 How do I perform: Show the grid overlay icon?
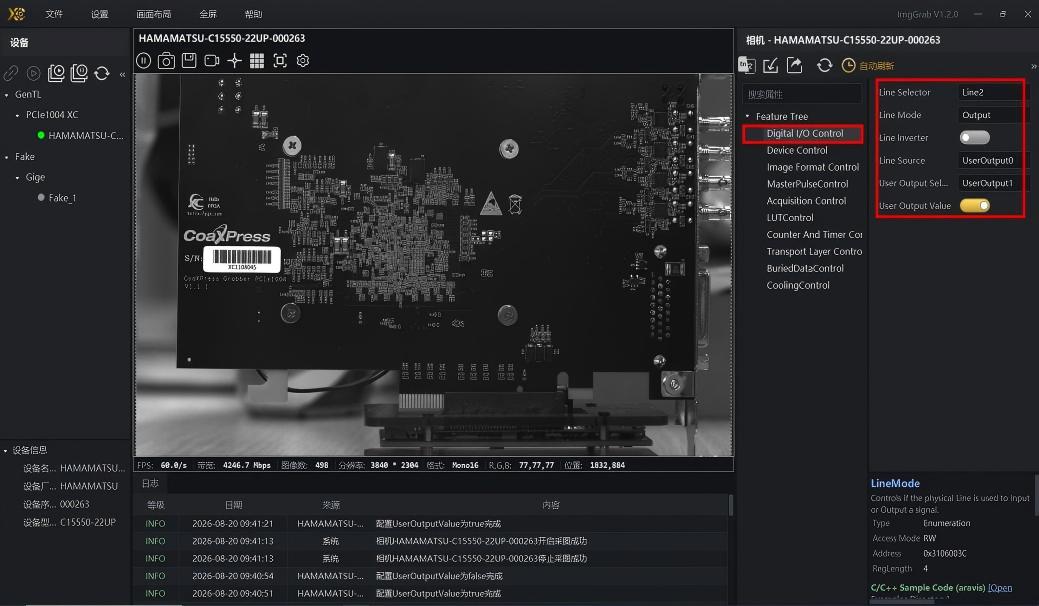tap(257, 61)
